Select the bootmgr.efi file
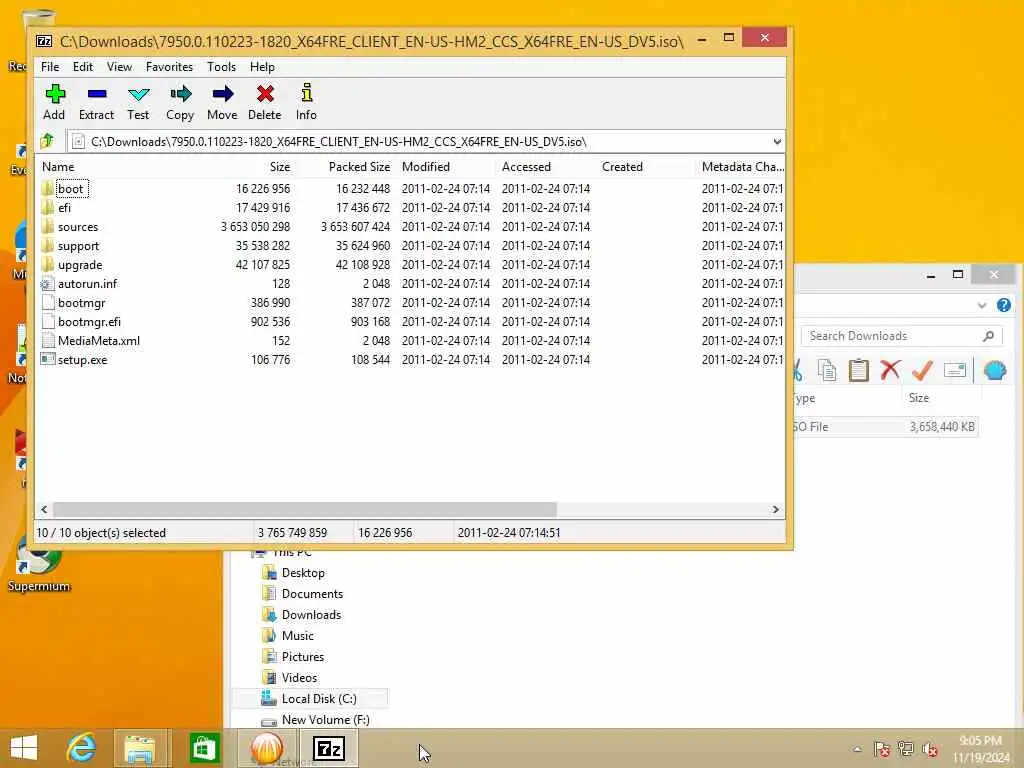The image size is (1024, 768). click(89, 321)
